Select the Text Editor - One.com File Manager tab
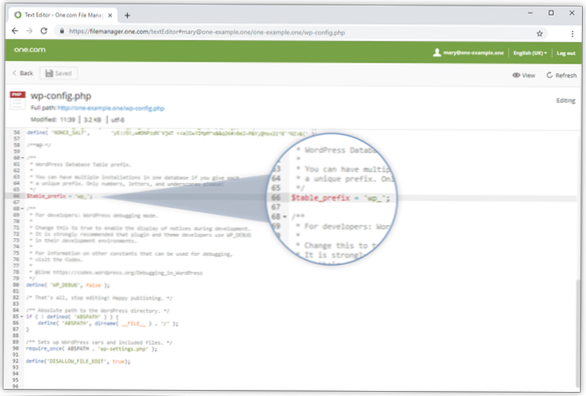Image resolution: width=586 pixels, height=396 pixels. [63, 15]
